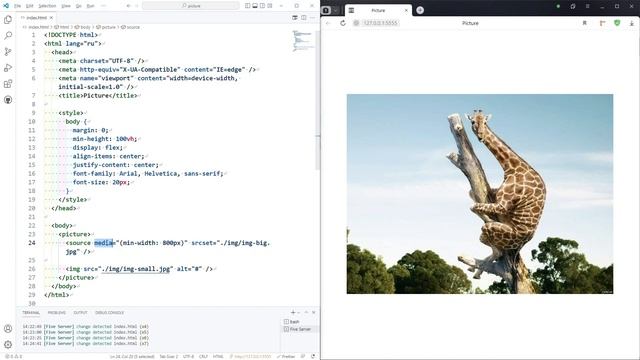The height and width of the screenshot is (360, 640).
Task: Click the picture breadcrumb
Action: [106, 27]
